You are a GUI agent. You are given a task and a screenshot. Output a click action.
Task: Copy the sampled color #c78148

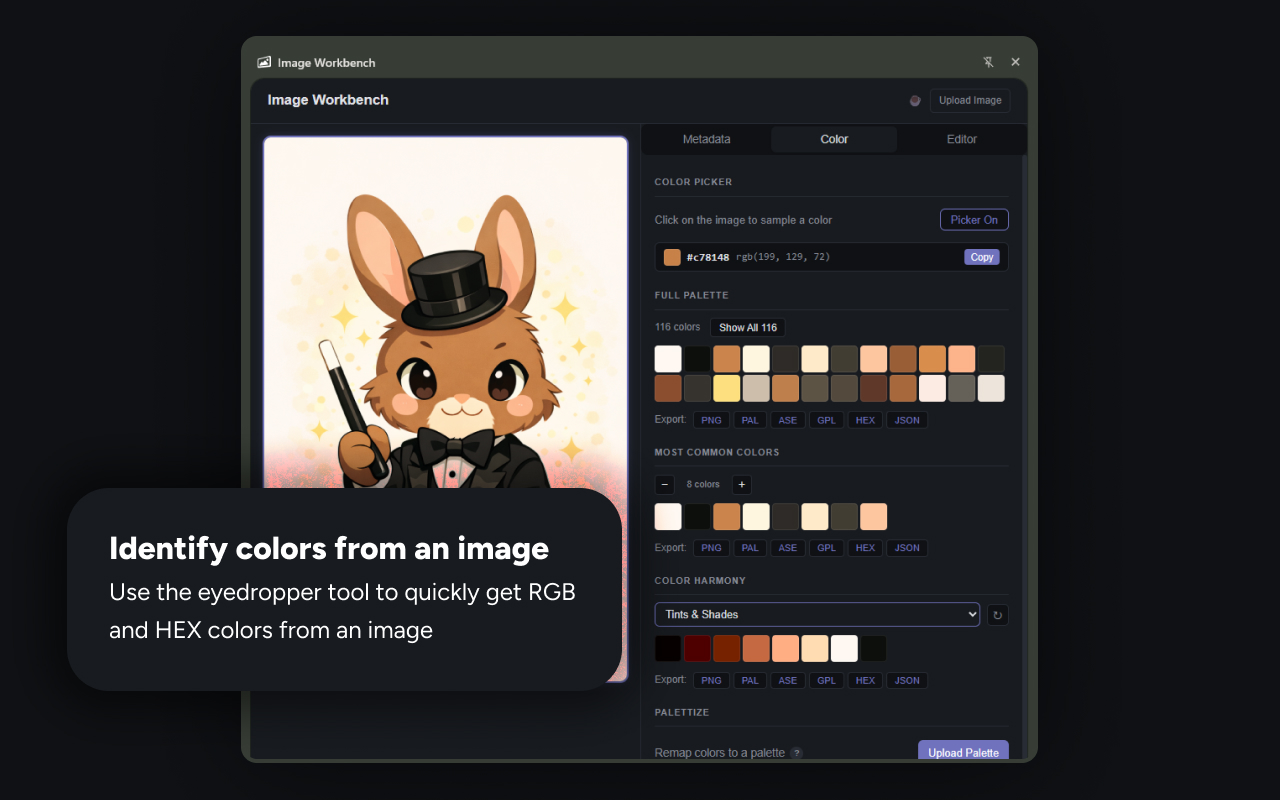981,256
